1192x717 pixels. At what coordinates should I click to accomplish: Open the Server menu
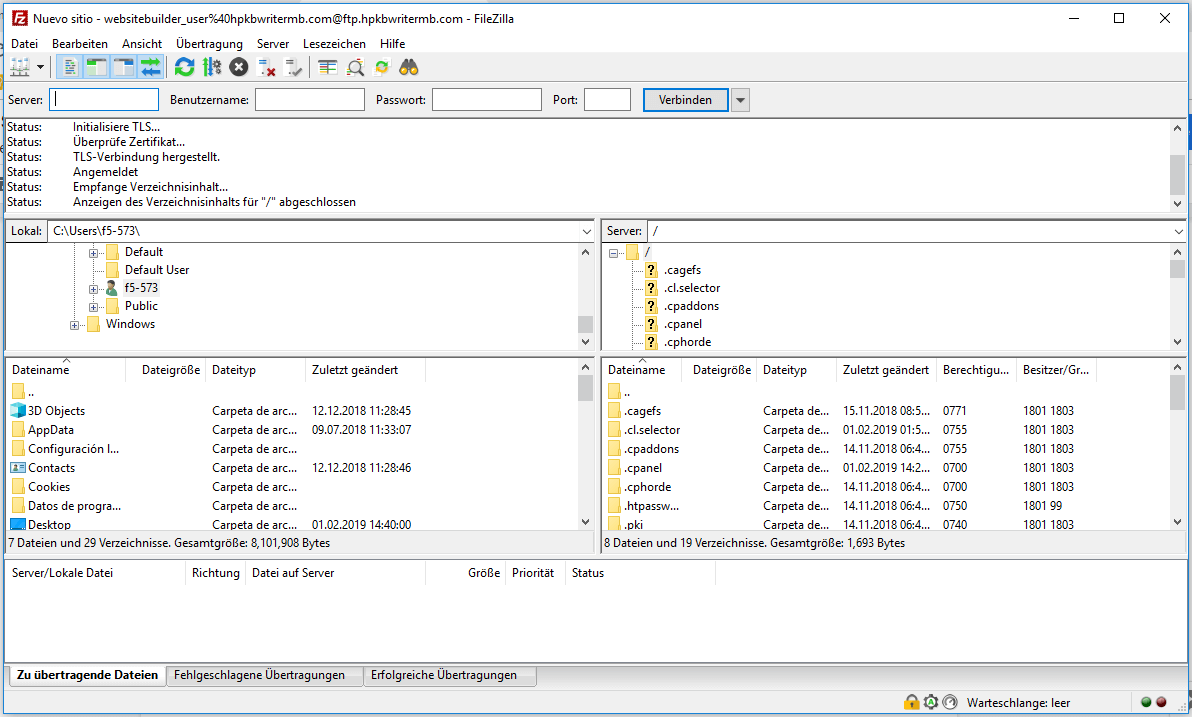[273, 44]
